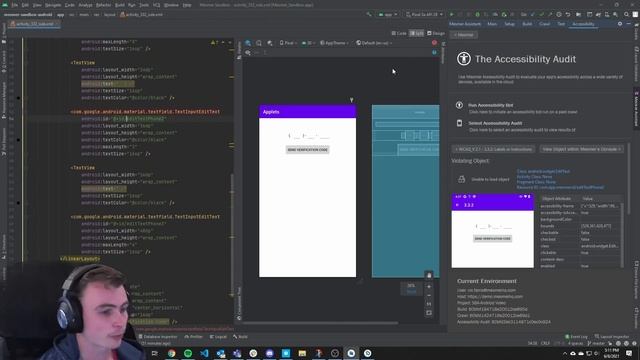Click the Undo arrow toolbar icon
This screenshot has width=640, height=360.
[568, 14]
